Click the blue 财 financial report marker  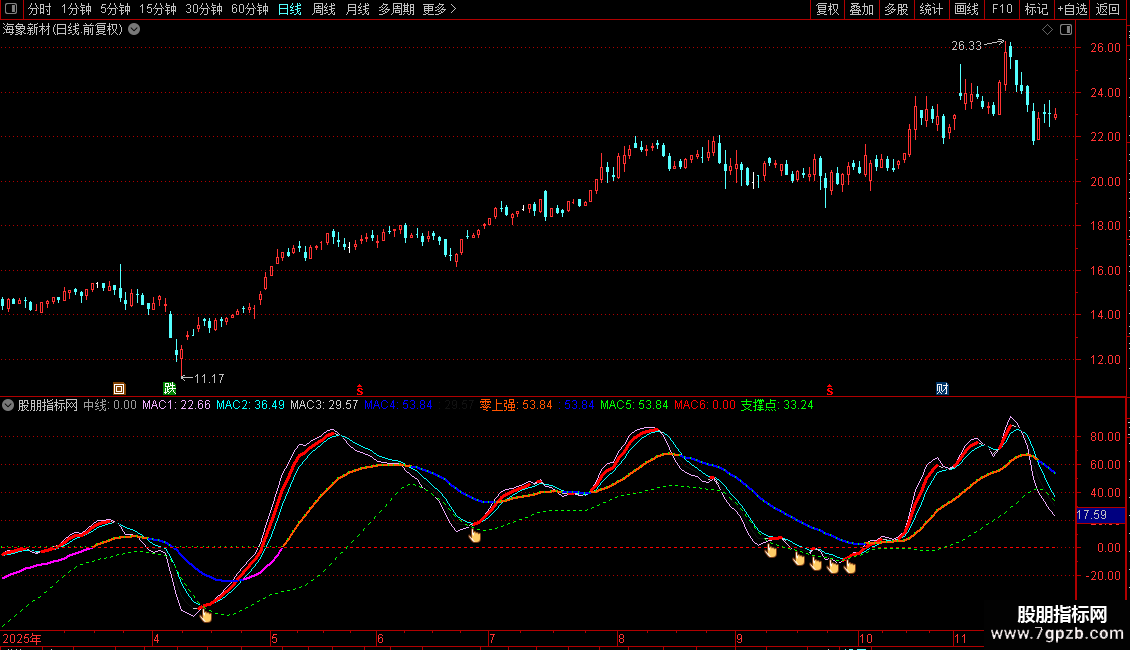click(942, 388)
